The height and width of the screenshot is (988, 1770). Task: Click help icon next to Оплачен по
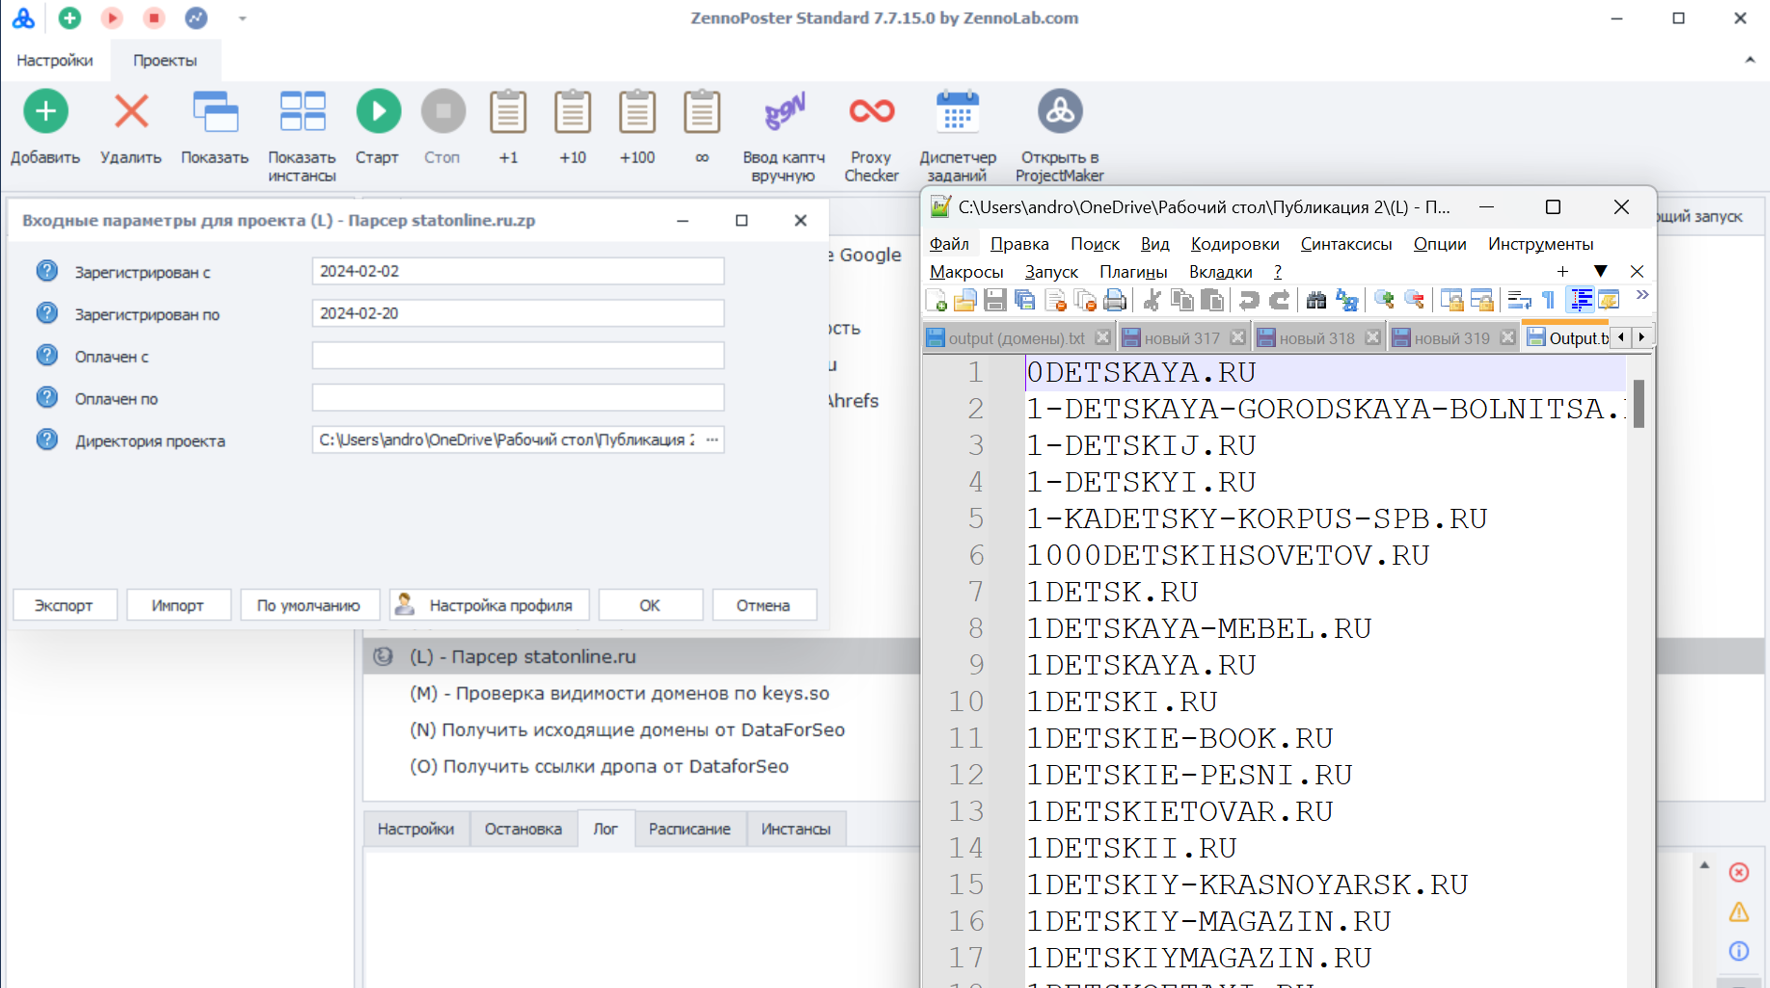[x=47, y=398]
